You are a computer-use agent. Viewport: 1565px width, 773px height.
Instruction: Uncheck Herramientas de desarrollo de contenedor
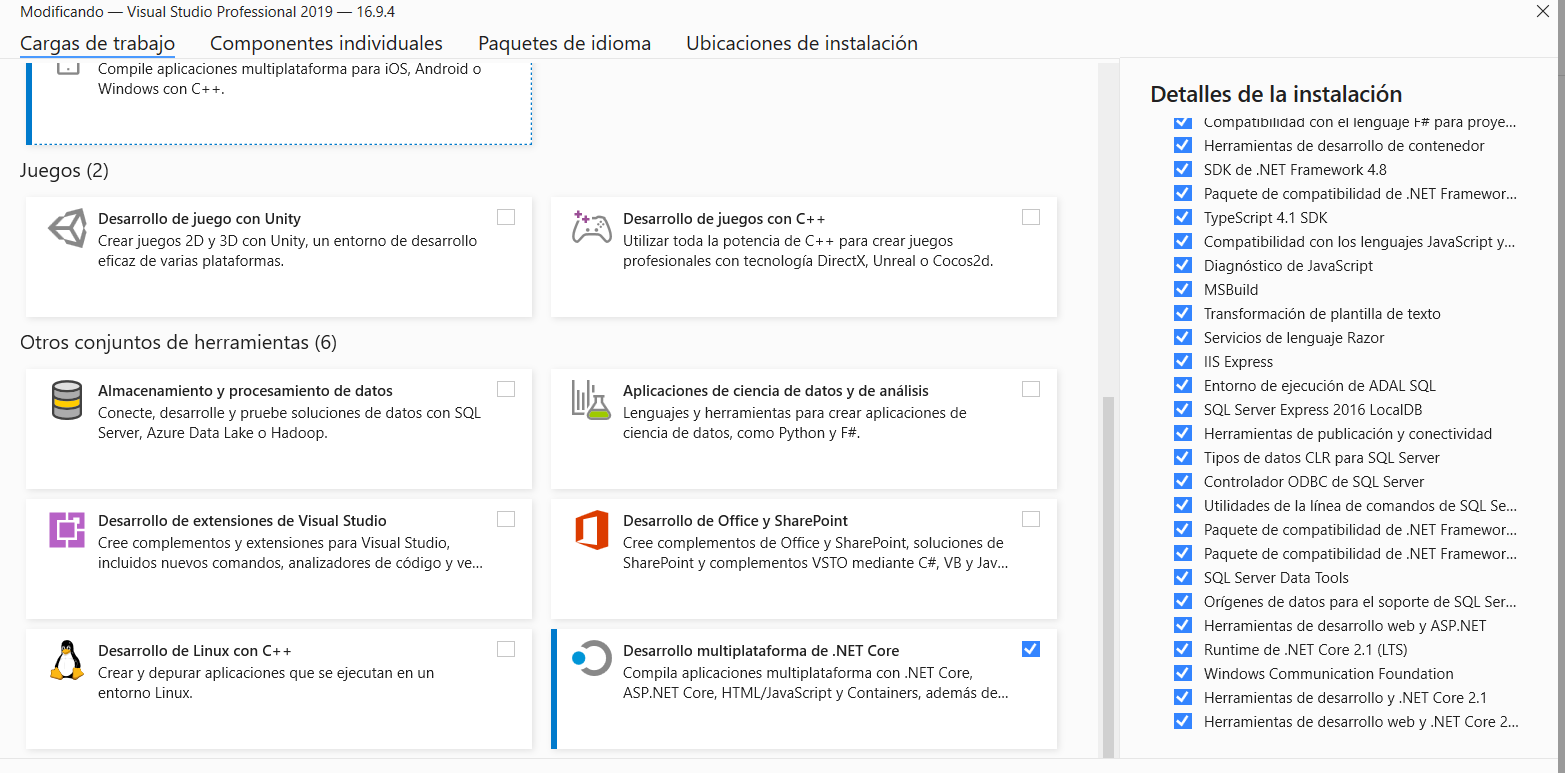(1183, 146)
